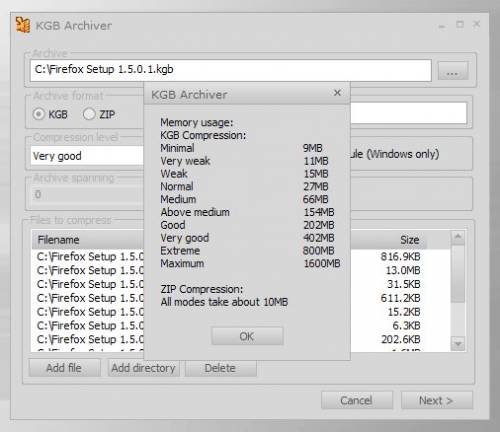Click the Delete button

220,368
